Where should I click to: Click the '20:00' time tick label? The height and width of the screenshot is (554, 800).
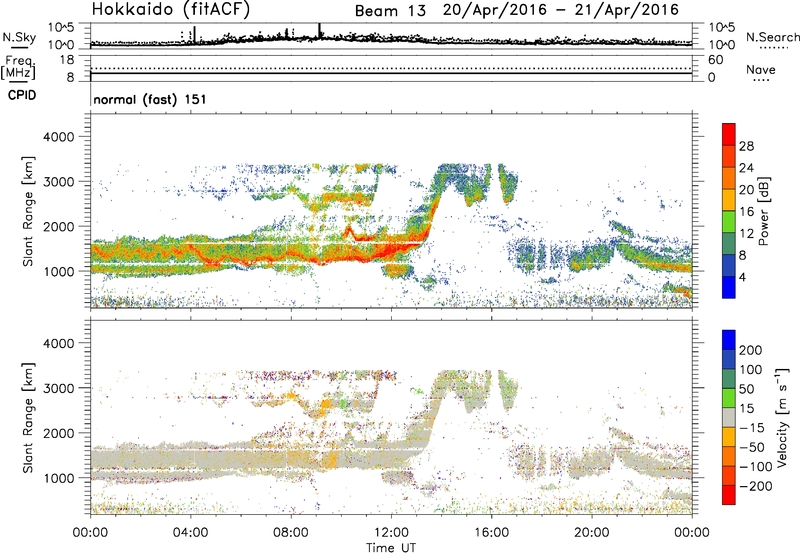[x=591, y=533]
